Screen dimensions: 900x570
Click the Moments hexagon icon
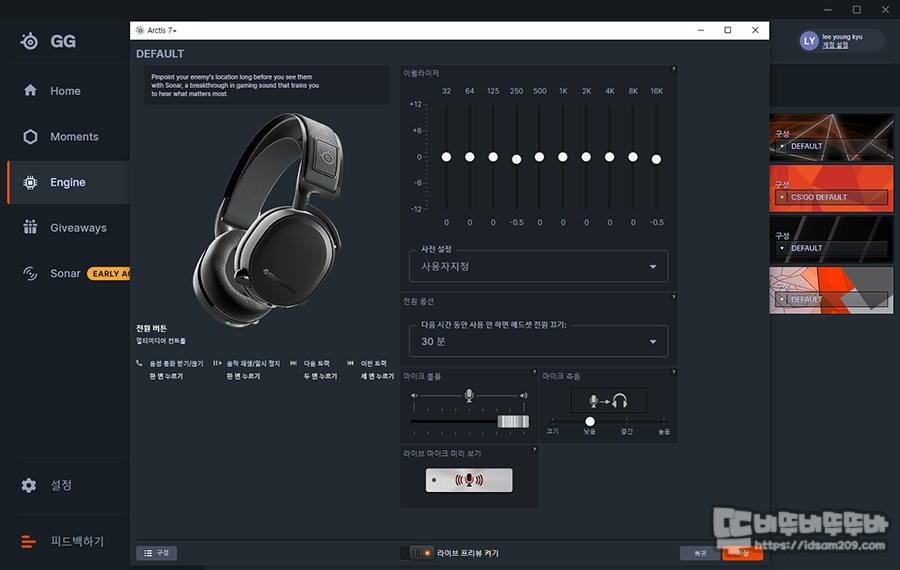point(30,137)
